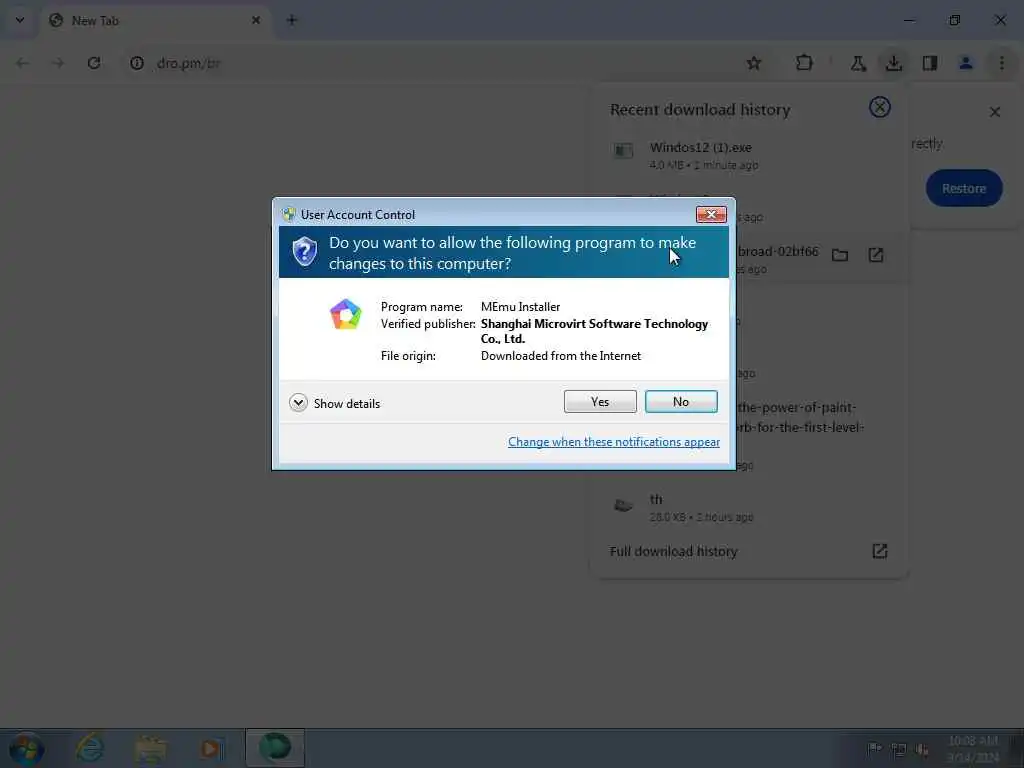Open the Chrome three-dot menu

pos(1001,63)
